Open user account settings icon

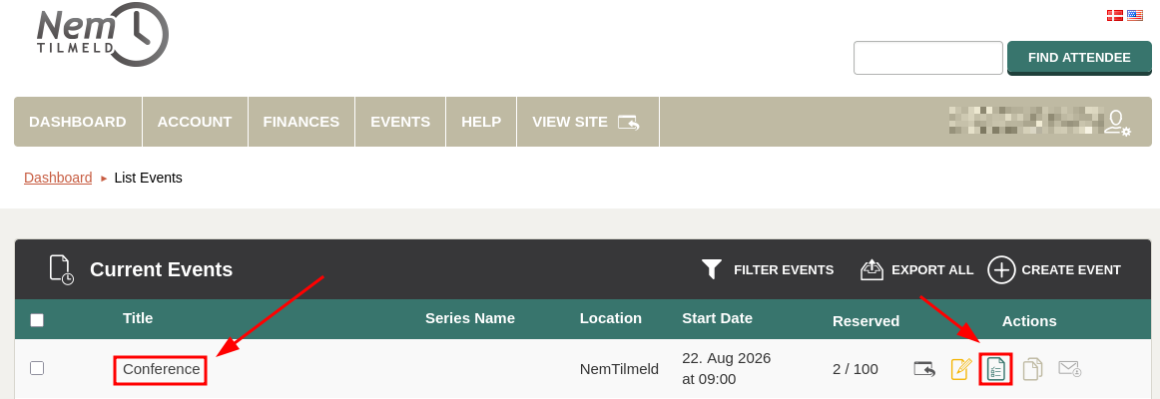(x=1117, y=121)
